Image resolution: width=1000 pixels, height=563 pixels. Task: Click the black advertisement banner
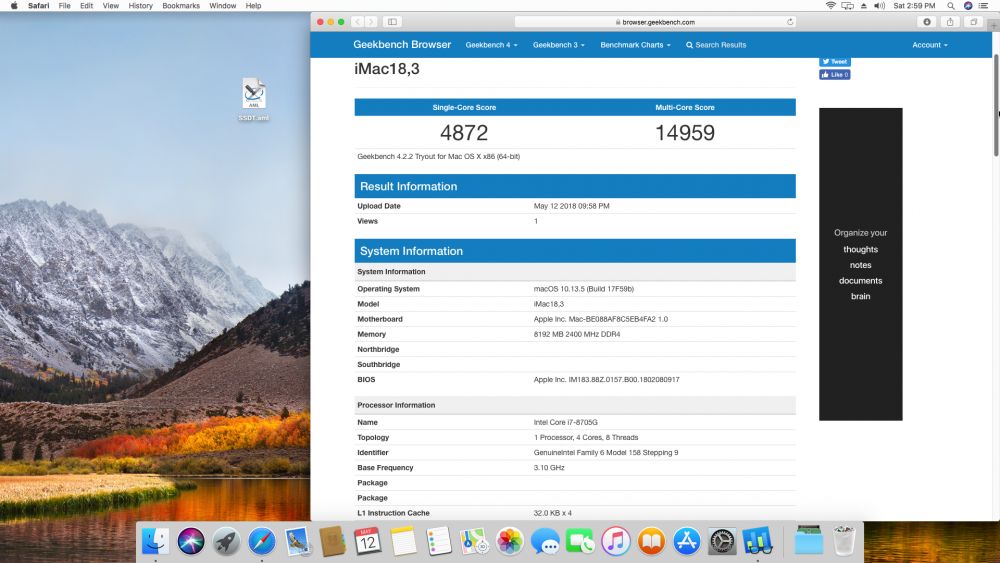pyautogui.click(x=860, y=264)
